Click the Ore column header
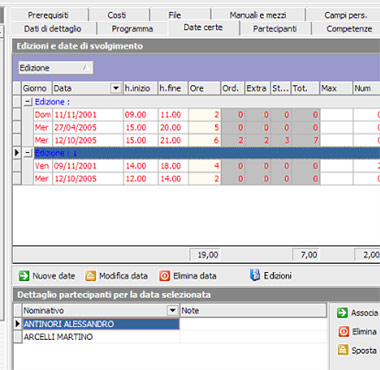Screen dimensions: 380x370 [204, 88]
